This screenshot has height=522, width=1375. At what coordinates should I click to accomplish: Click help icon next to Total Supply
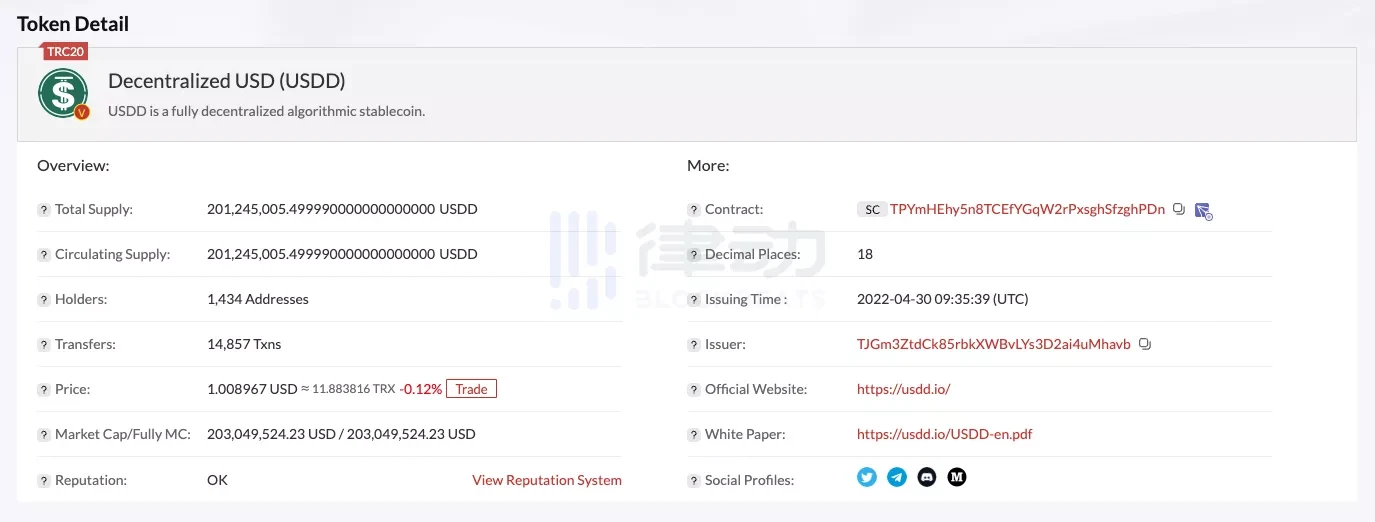[x=44, y=210]
